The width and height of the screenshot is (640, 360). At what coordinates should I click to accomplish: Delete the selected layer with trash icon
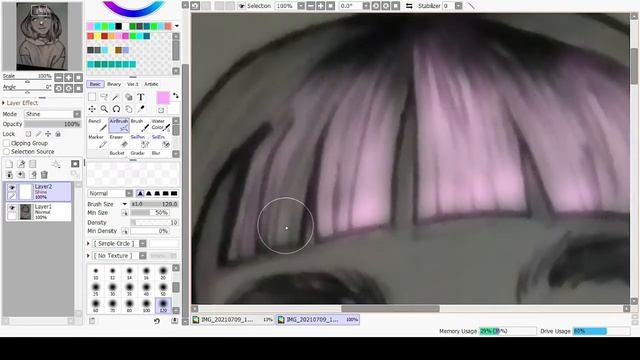point(44,175)
